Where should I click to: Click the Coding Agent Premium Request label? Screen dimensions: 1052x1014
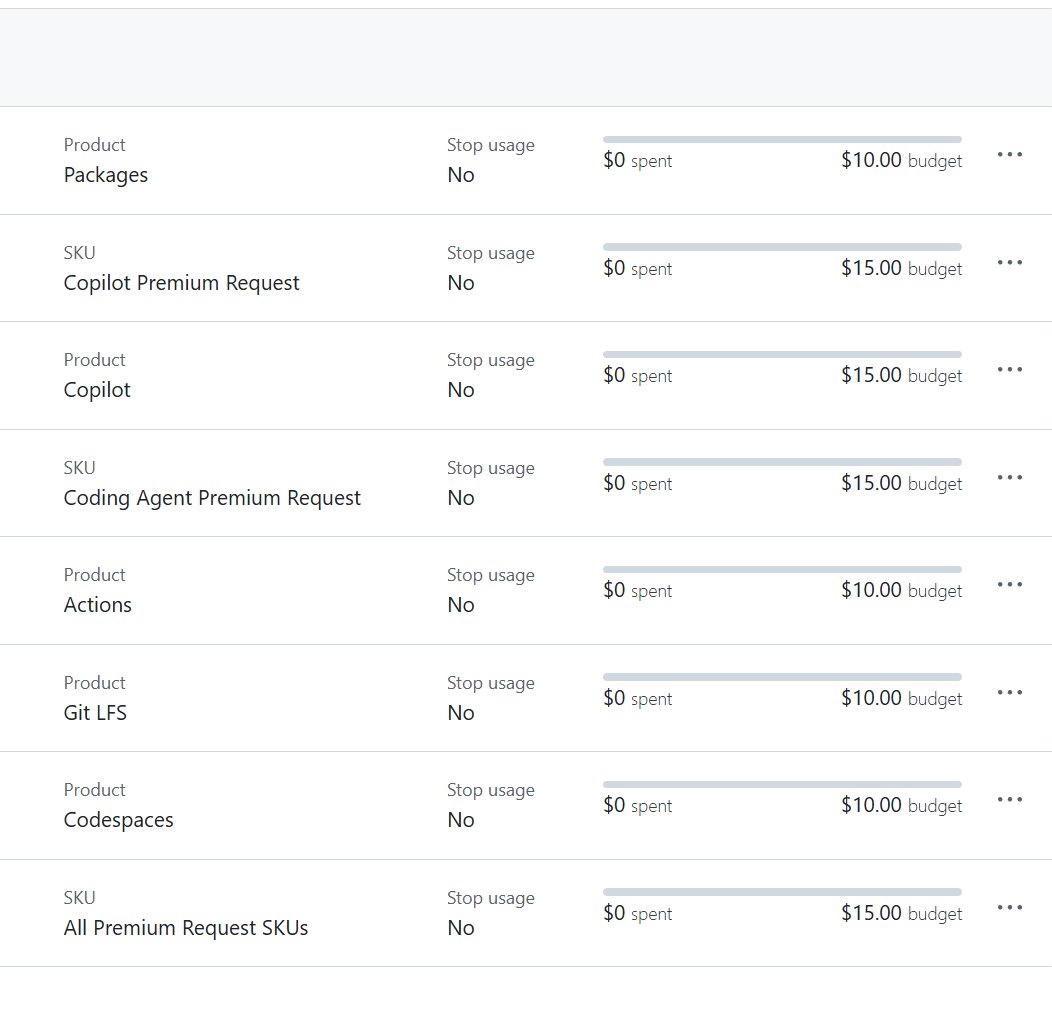(x=212, y=498)
